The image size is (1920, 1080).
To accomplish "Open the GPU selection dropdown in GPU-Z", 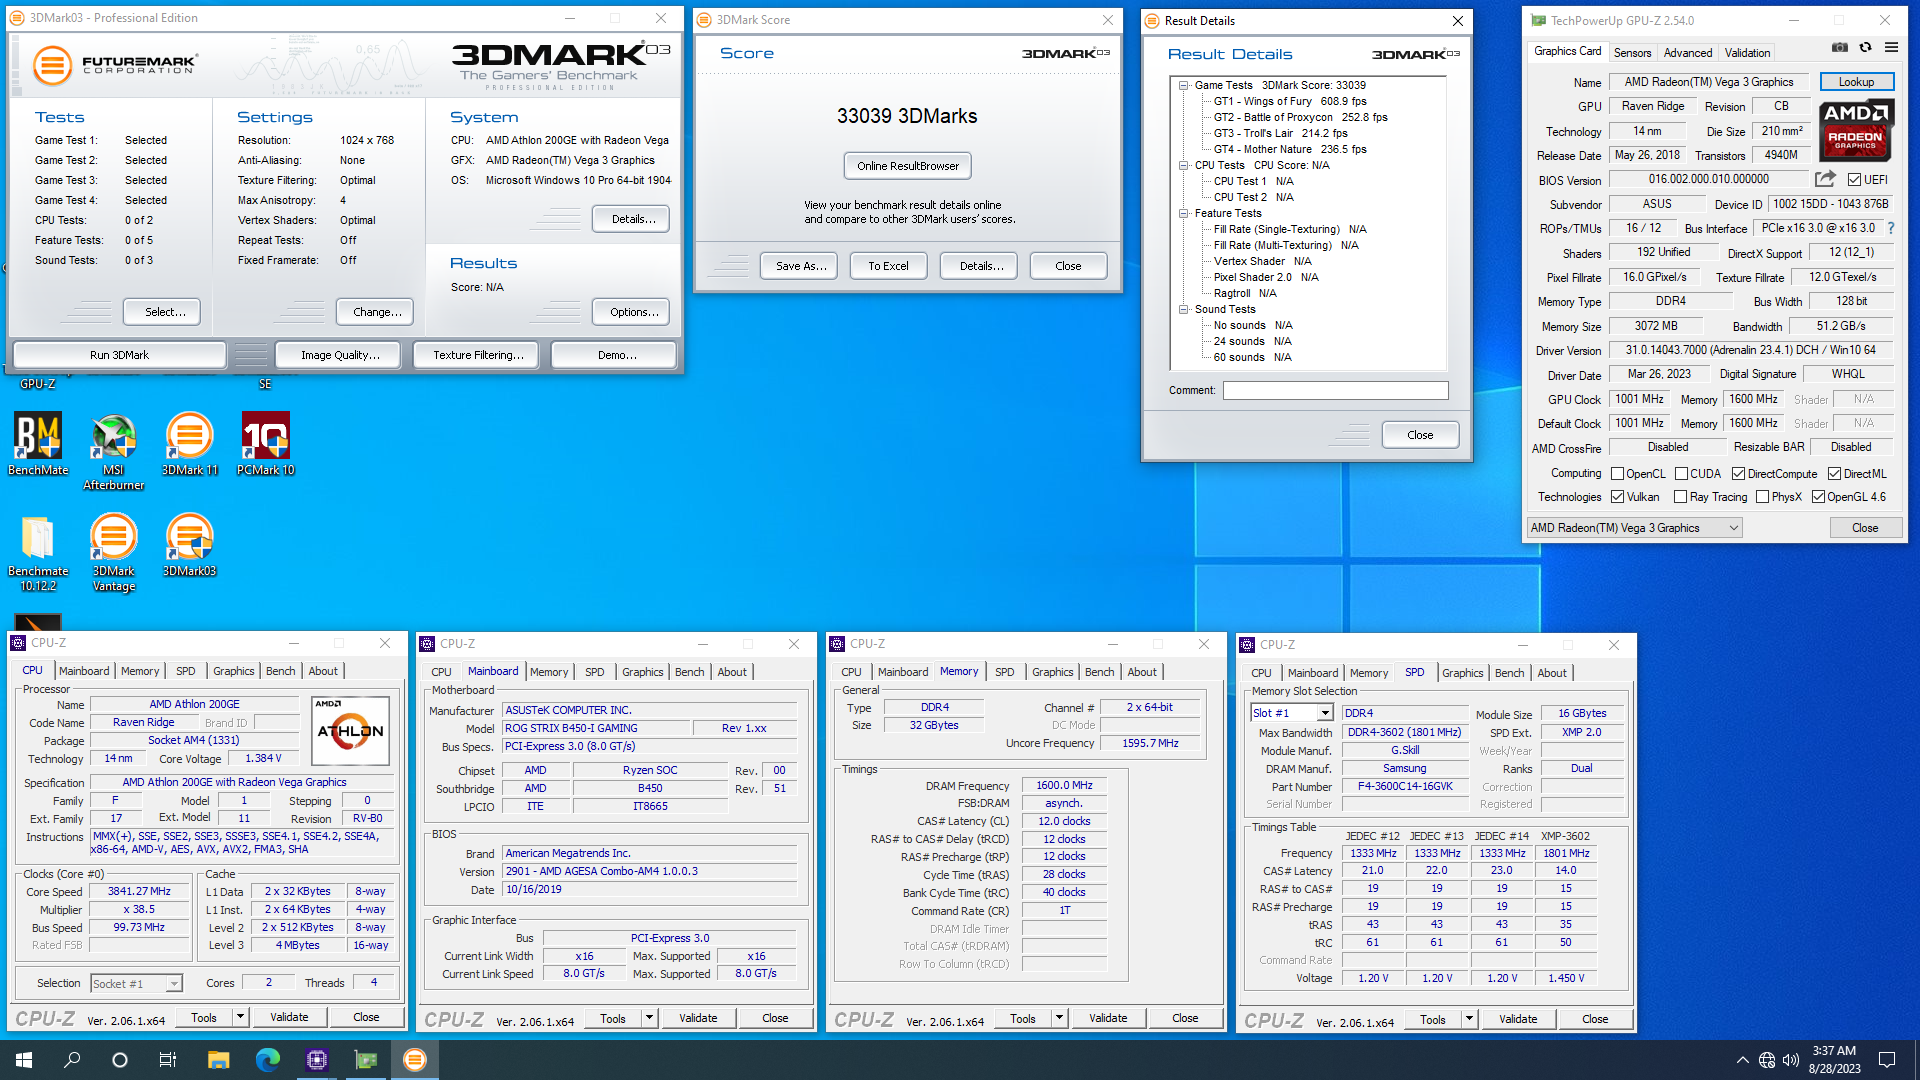I will pos(1635,527).
